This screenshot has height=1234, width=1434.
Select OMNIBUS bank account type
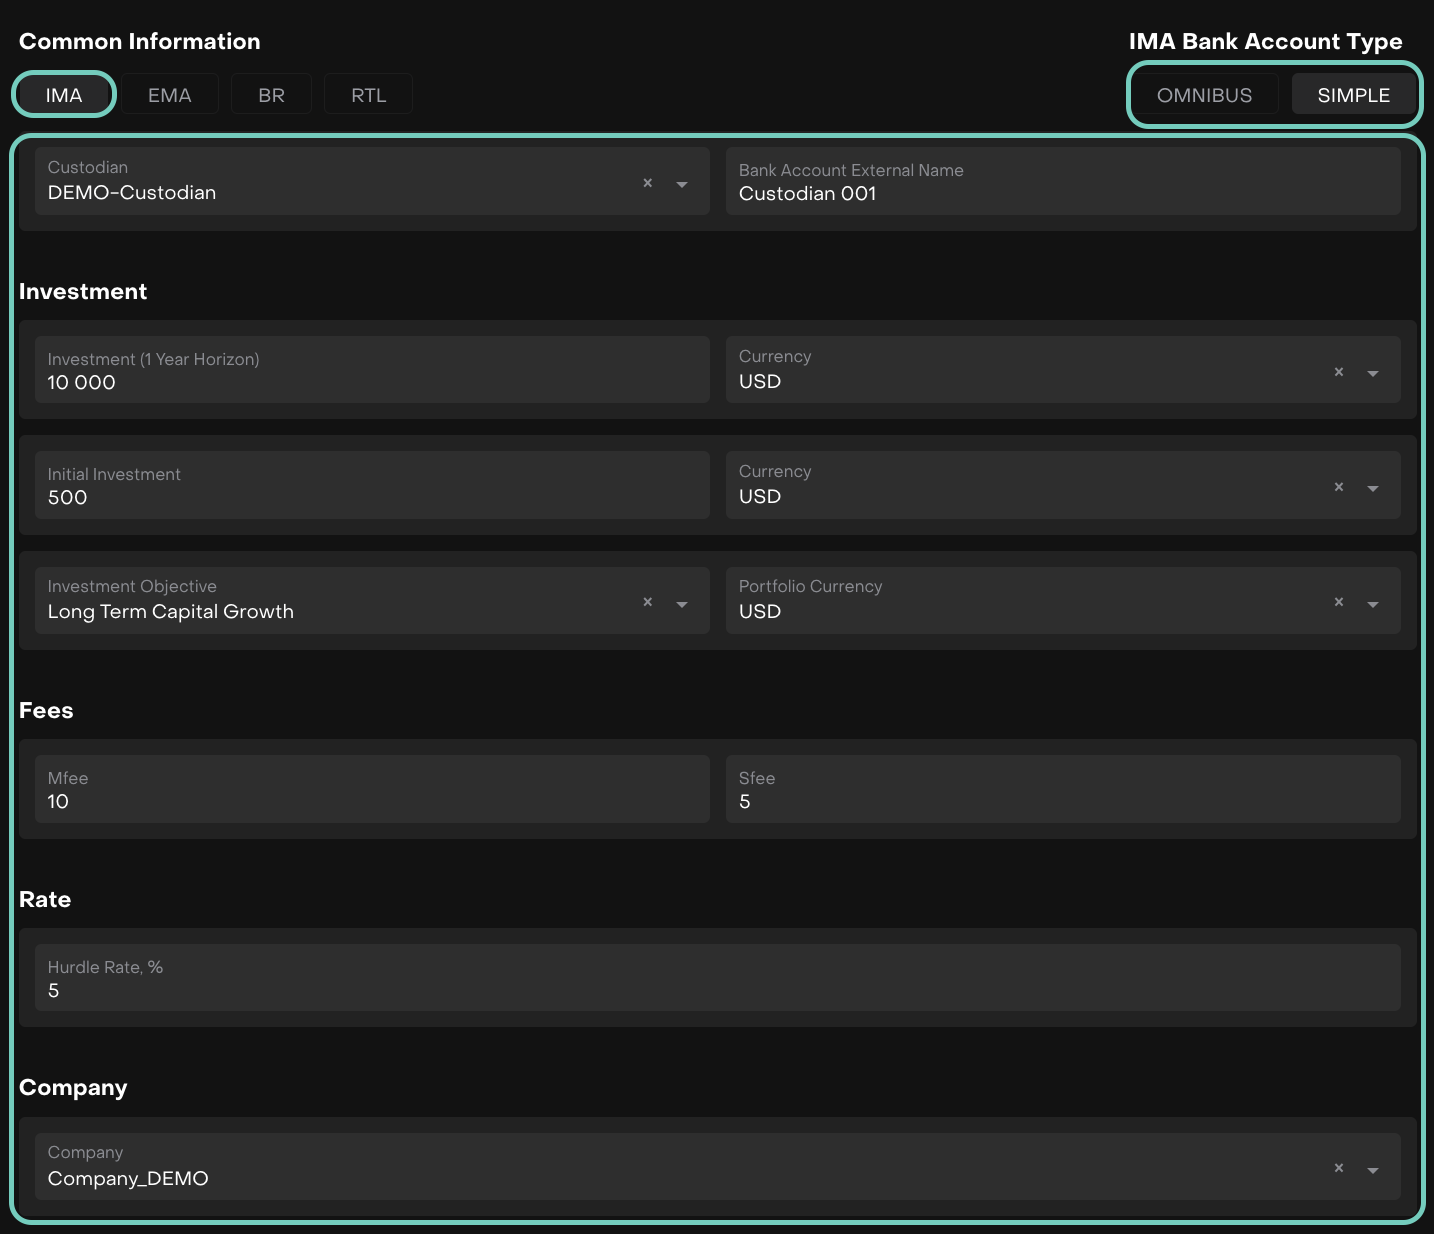[1204, 95]
